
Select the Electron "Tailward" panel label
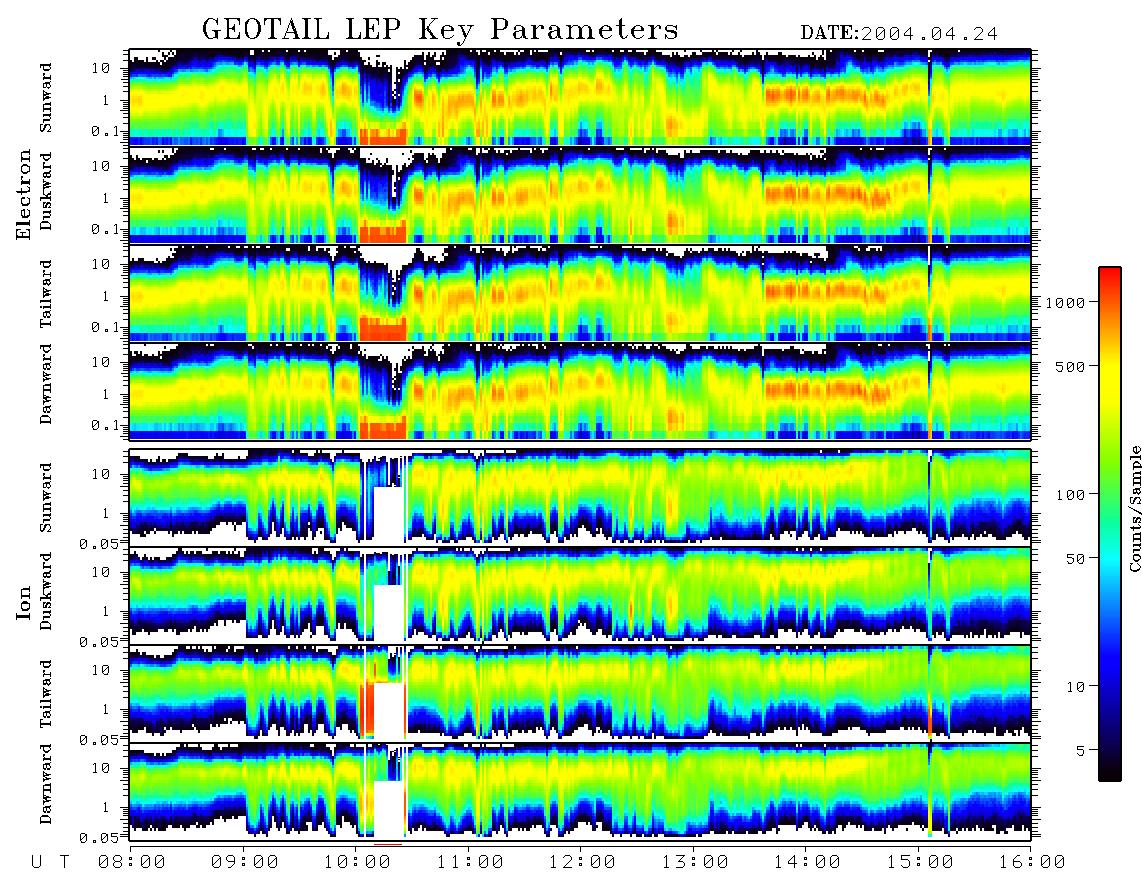click(46, 294)
